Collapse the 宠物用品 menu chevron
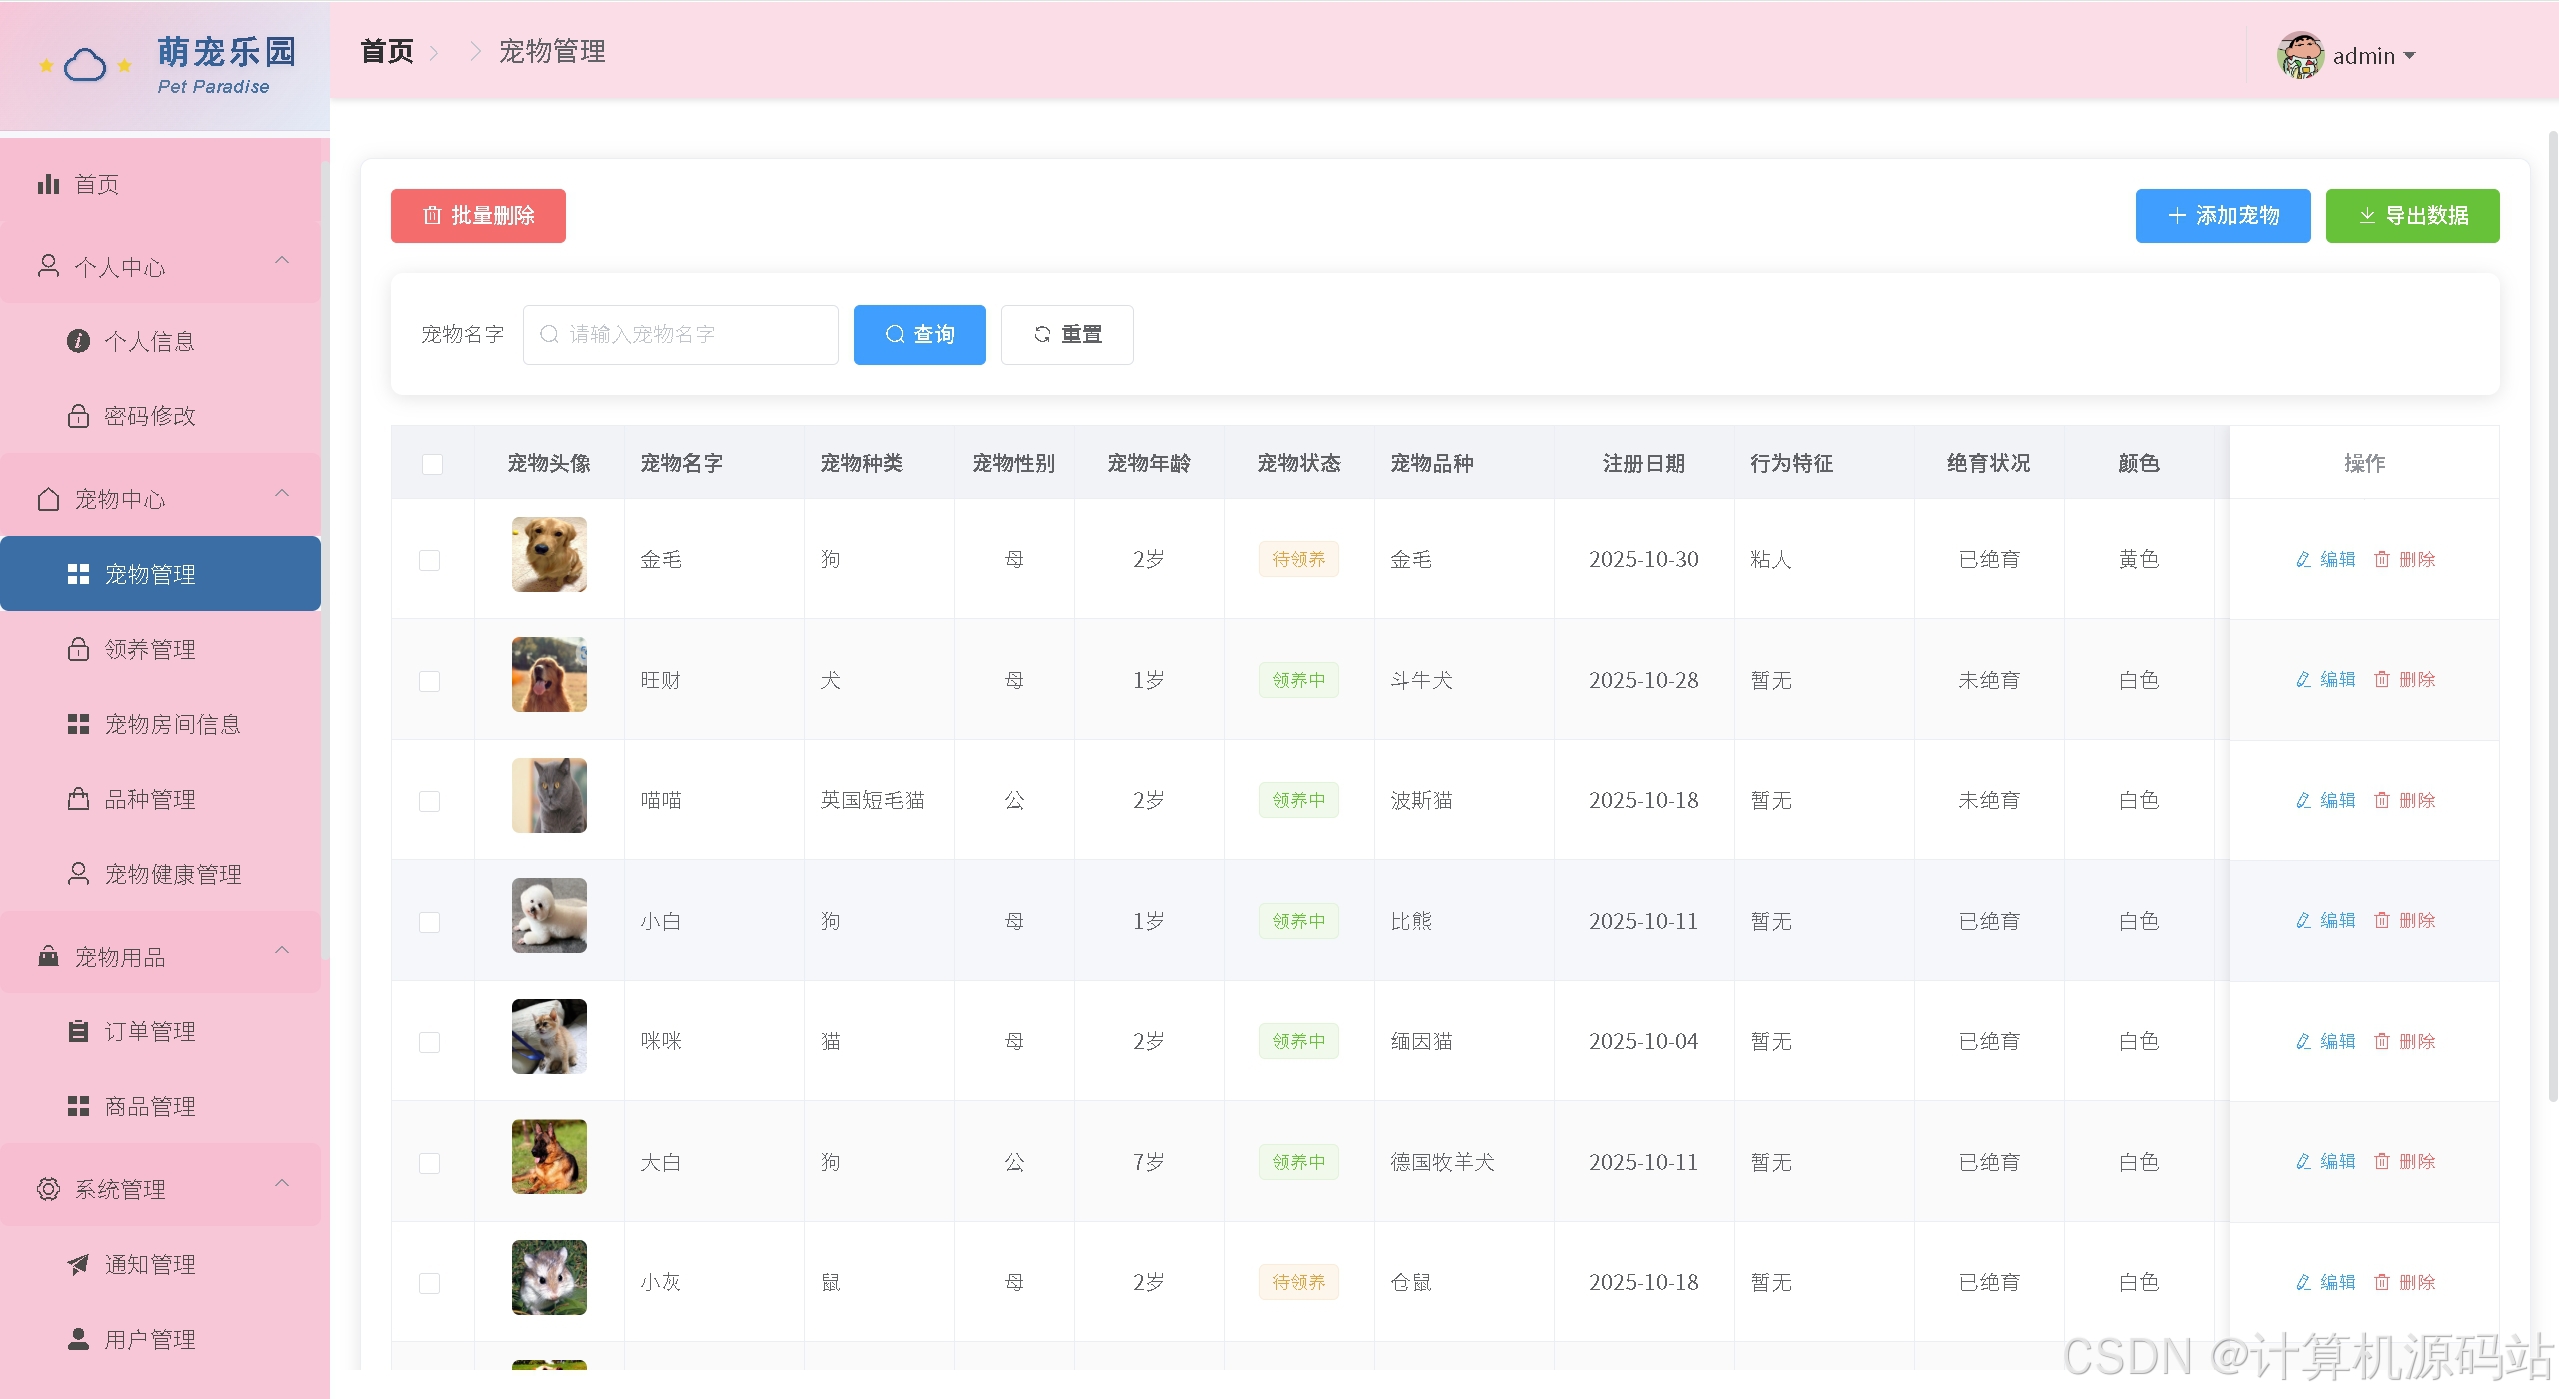The image size is (2559, 1399). (x=282, y=950)
